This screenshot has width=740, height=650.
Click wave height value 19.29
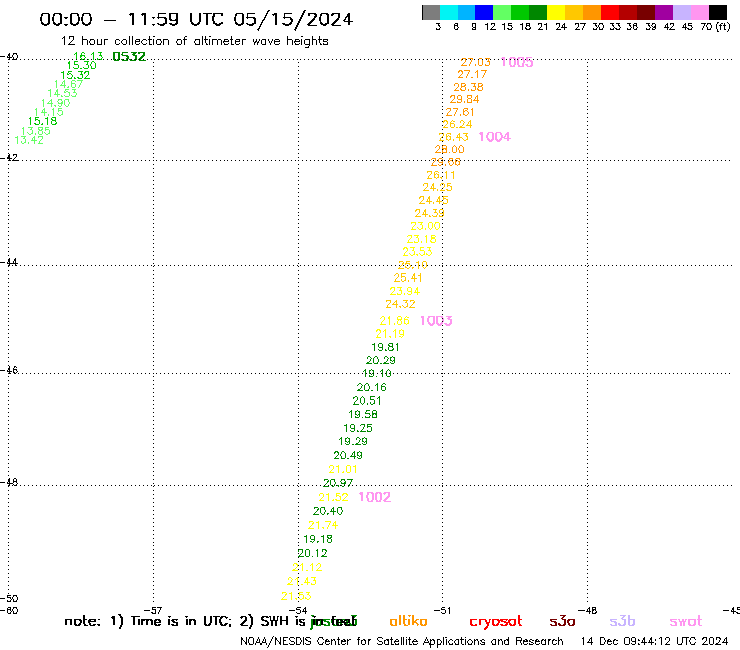353,441
